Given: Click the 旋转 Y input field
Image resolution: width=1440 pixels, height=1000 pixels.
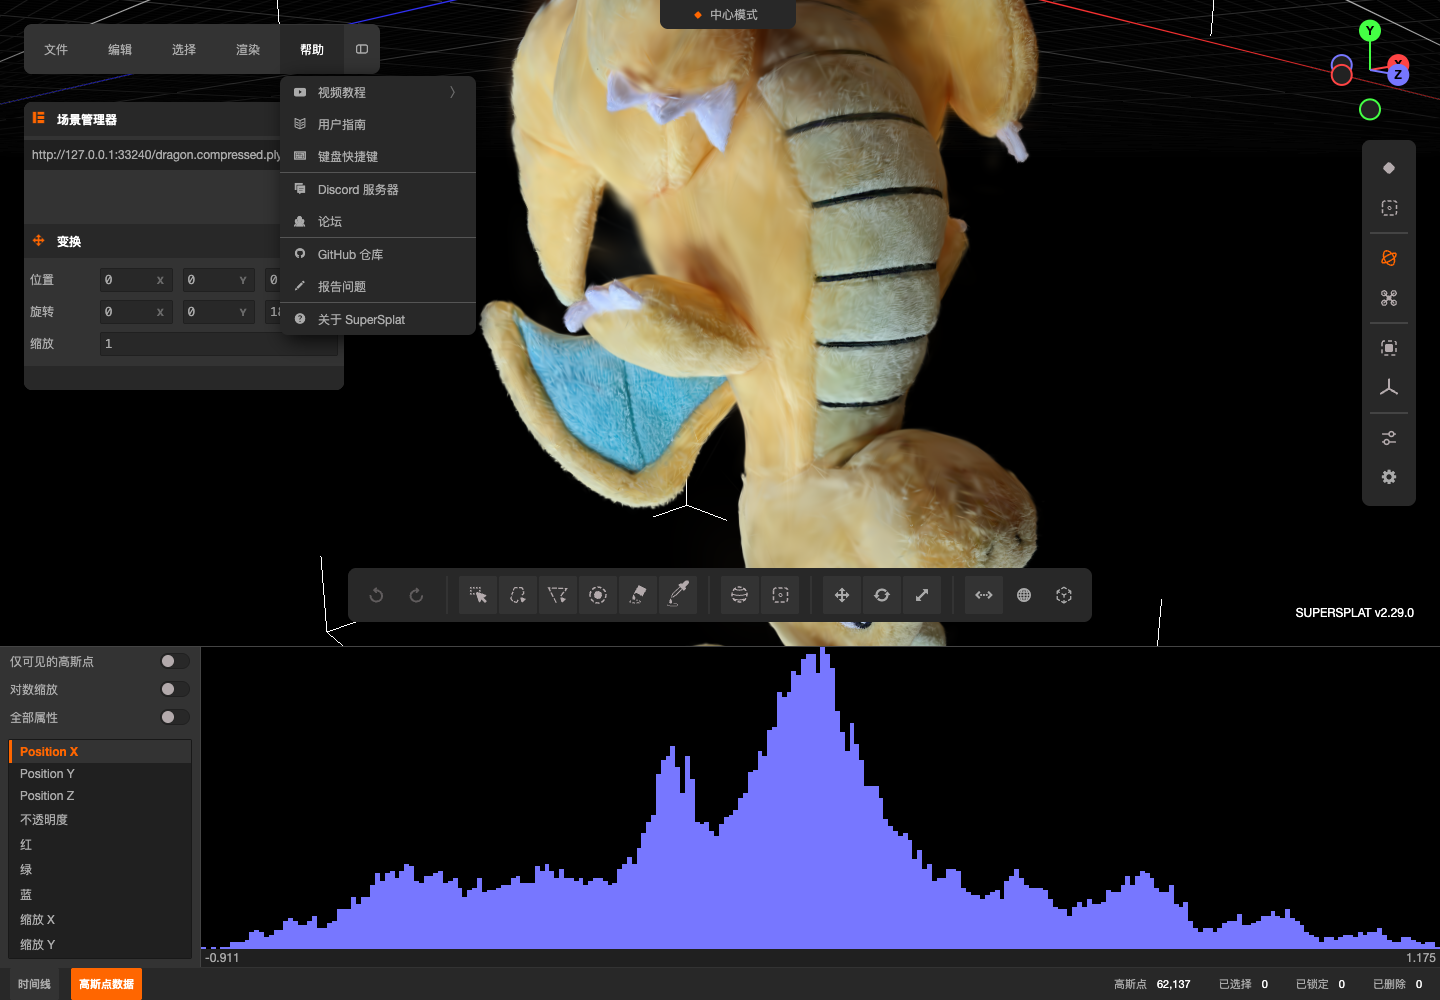Looking at the screenshot, I should (219, 312).
